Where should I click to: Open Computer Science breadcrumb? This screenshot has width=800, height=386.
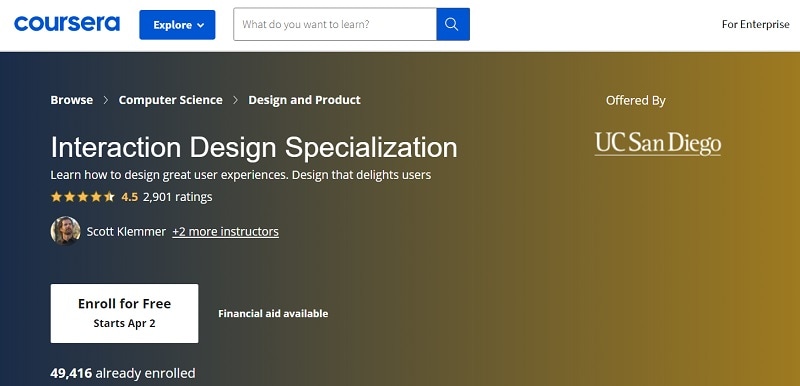click(170, 100)
